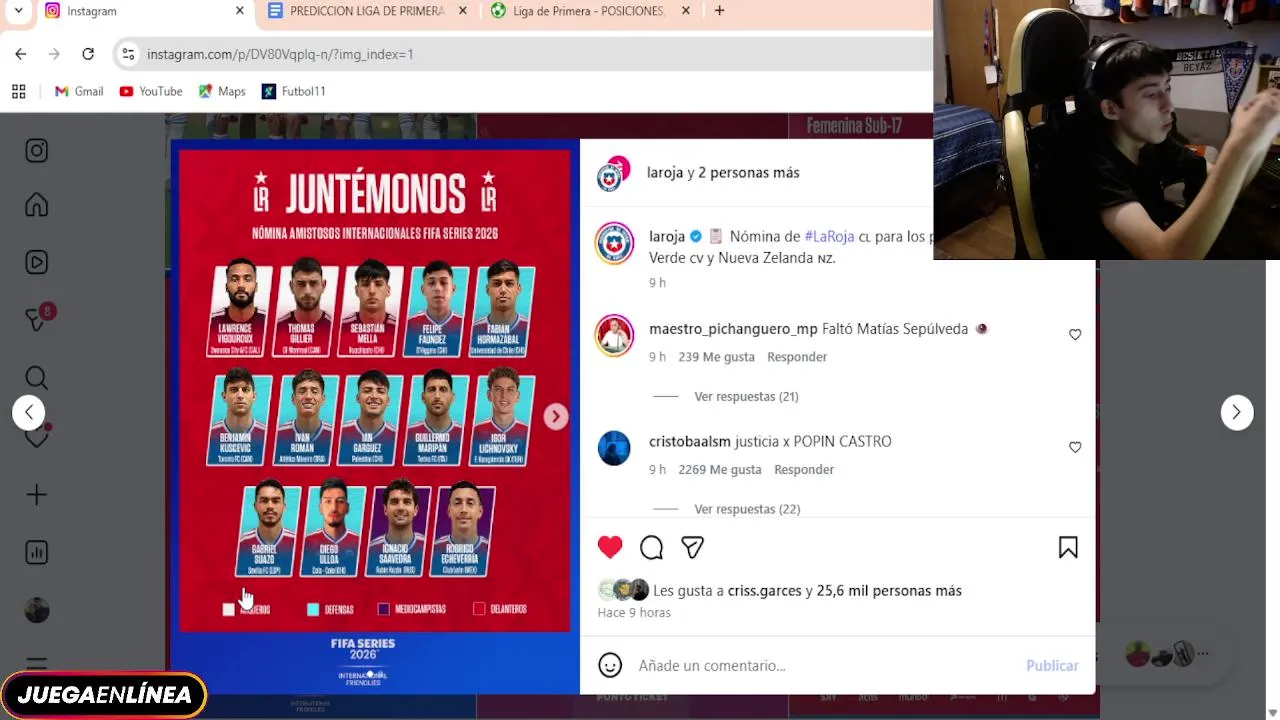Open maestro_pichanguero_mp's profile name

click(x=733, y=329)
